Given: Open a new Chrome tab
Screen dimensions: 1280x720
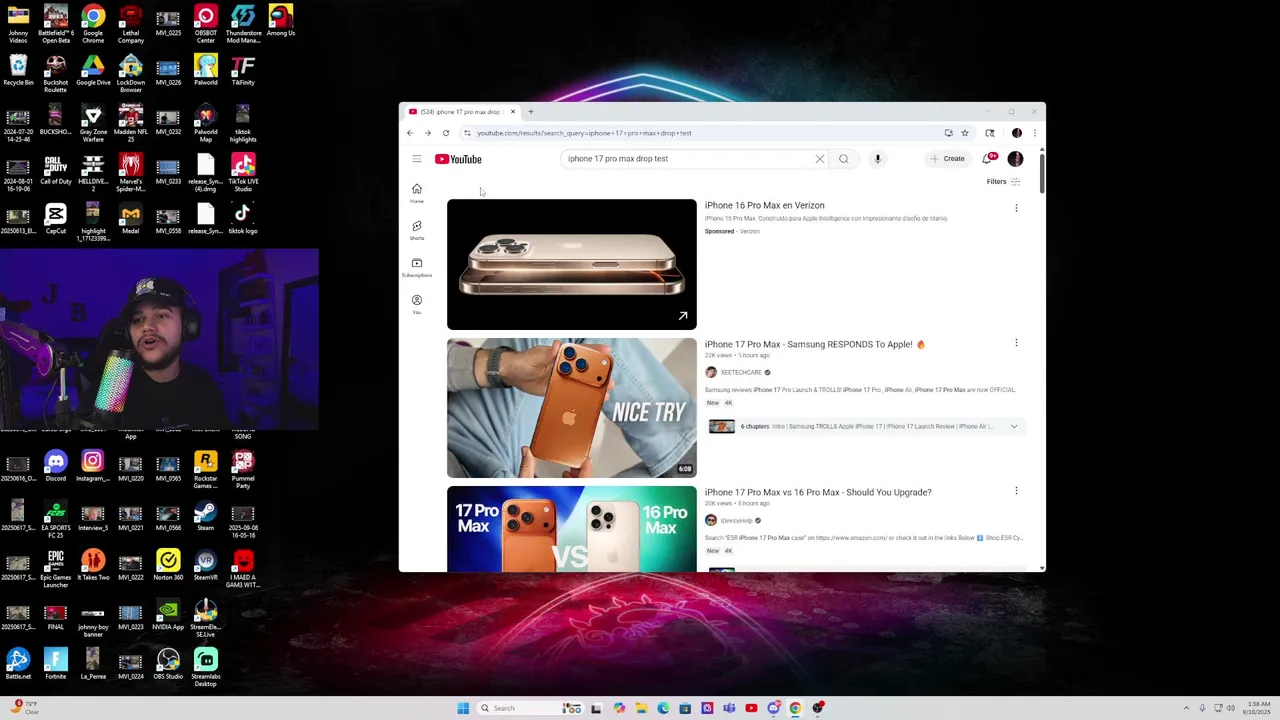Looking at the screenshot, I should pyautogui.click(x=531, y=112).
